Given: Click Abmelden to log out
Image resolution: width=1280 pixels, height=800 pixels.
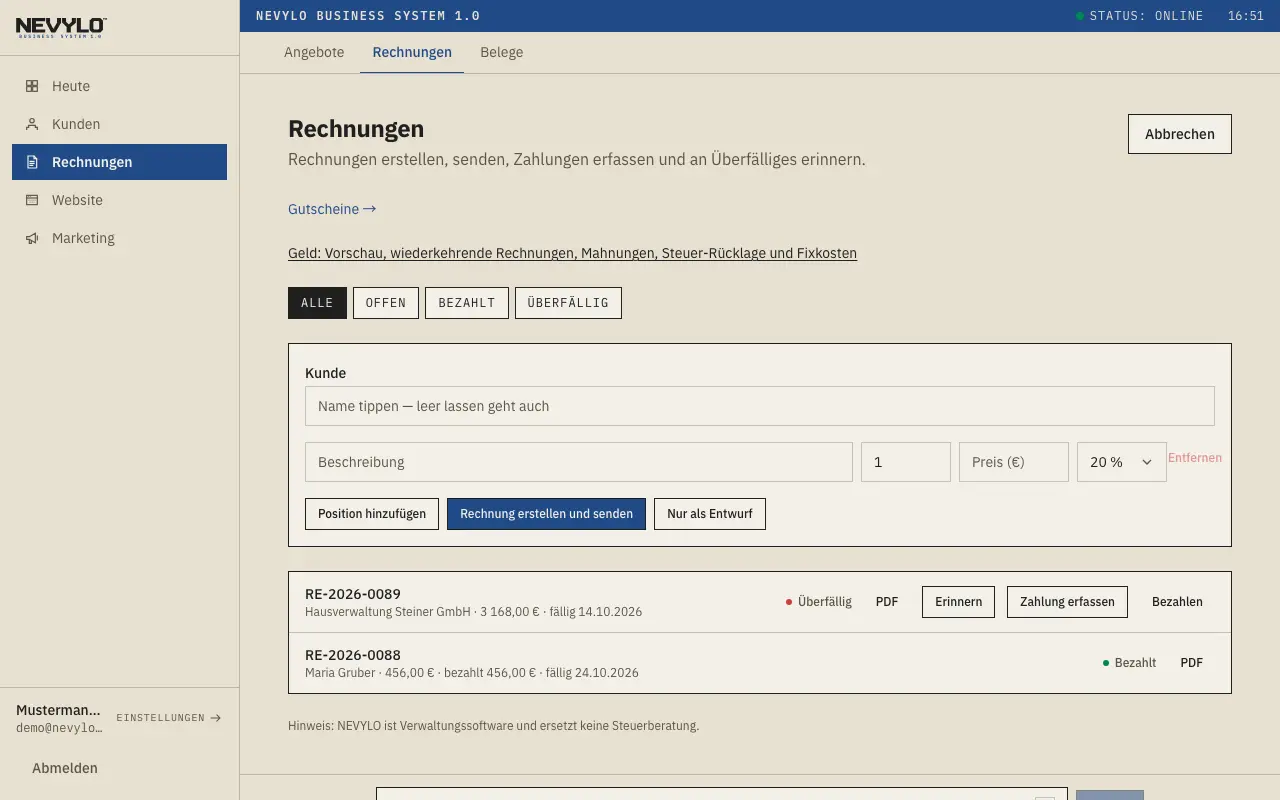Looking at the screenshot, I should (x=65, y=768).
